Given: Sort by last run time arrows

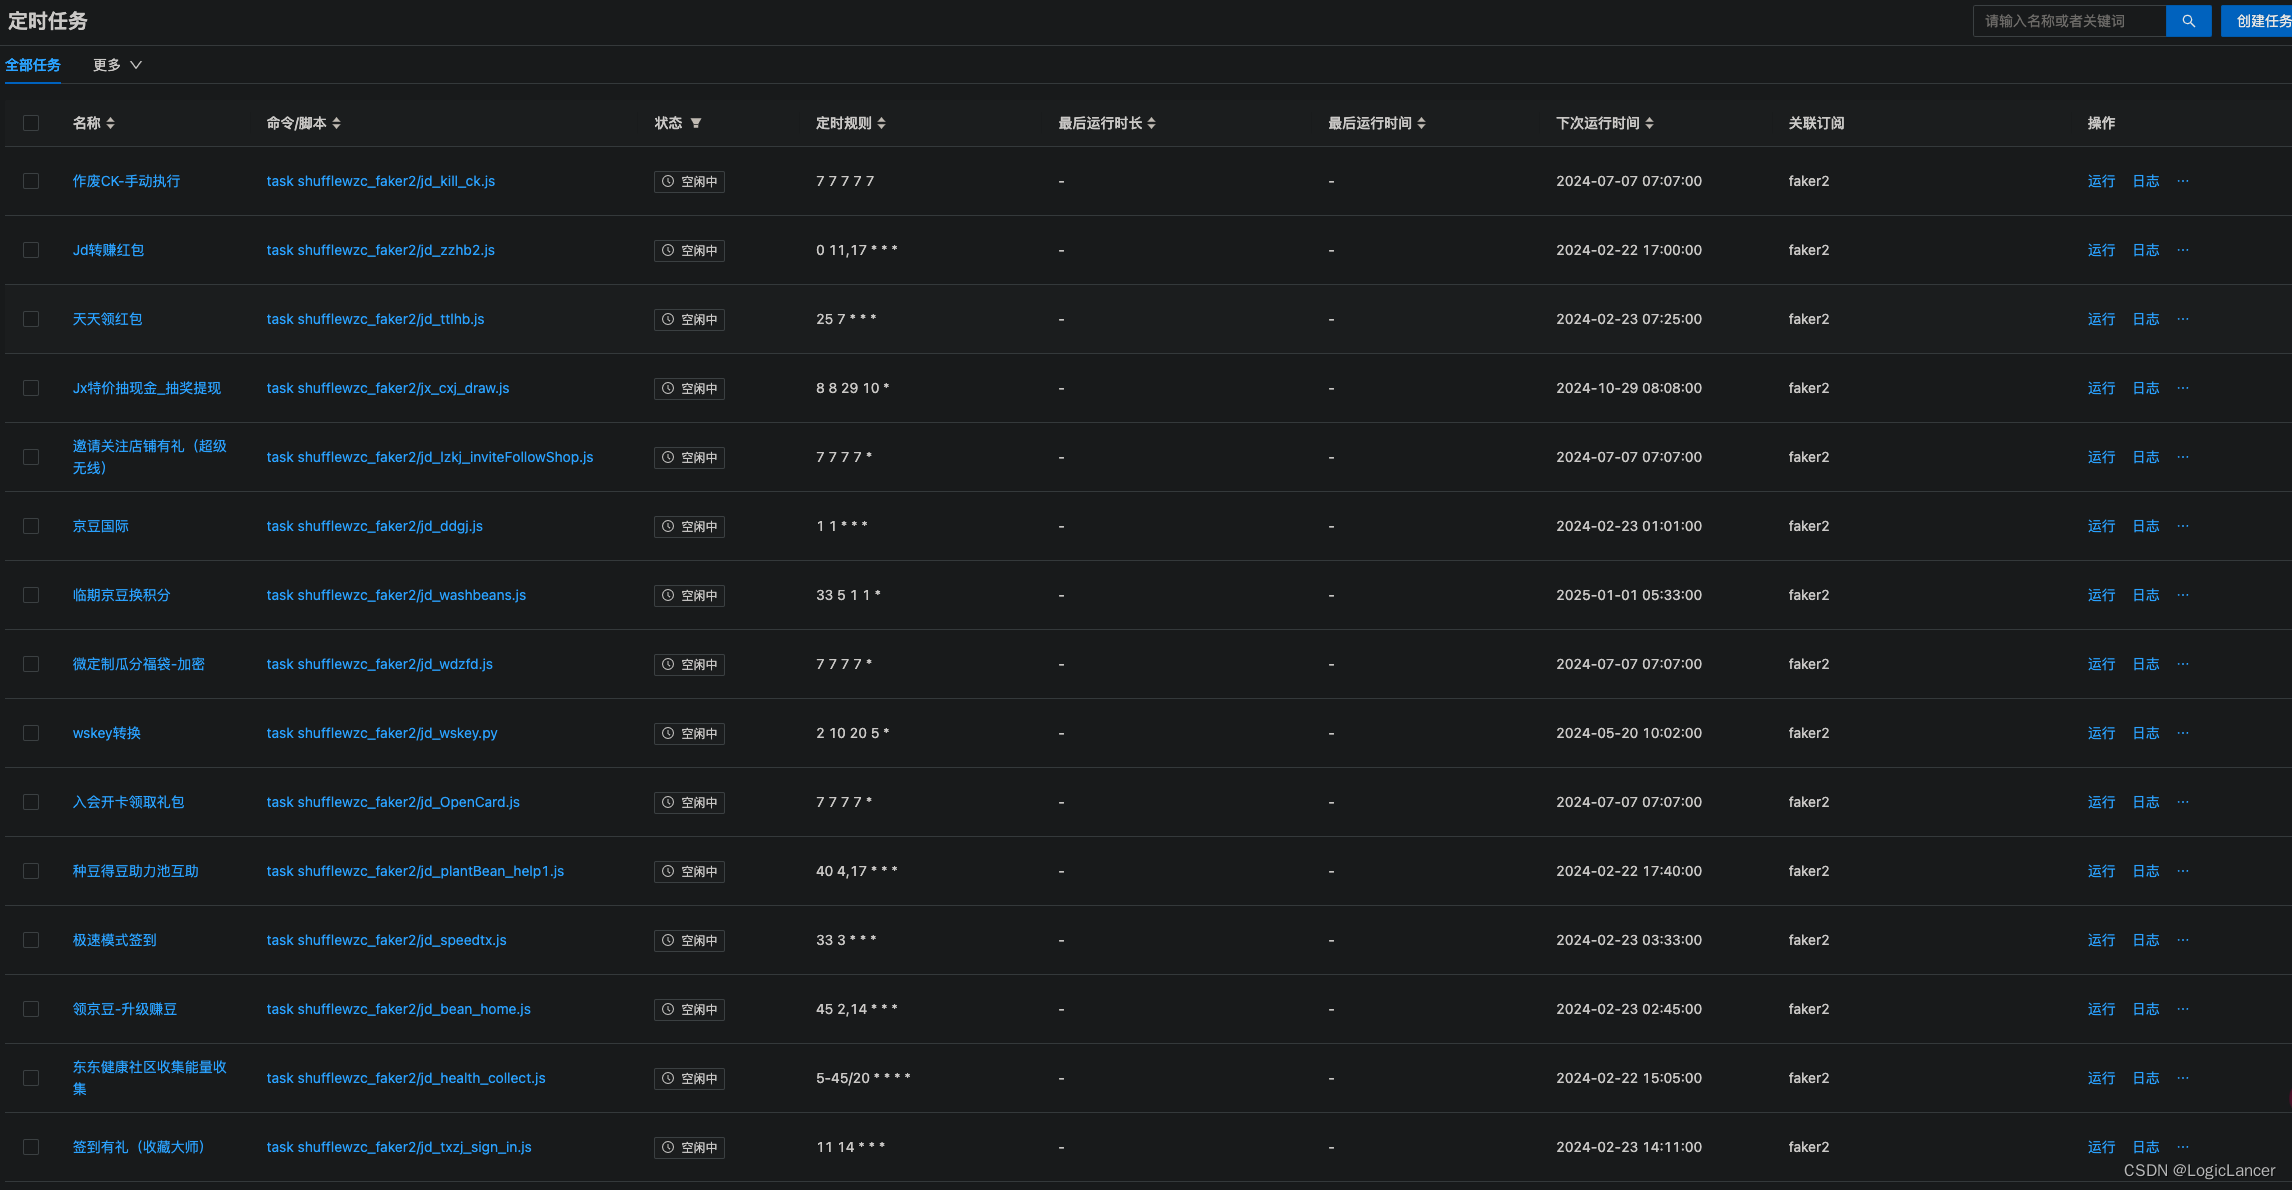Looking at the screenshot, I should (x=1421, y=123).
